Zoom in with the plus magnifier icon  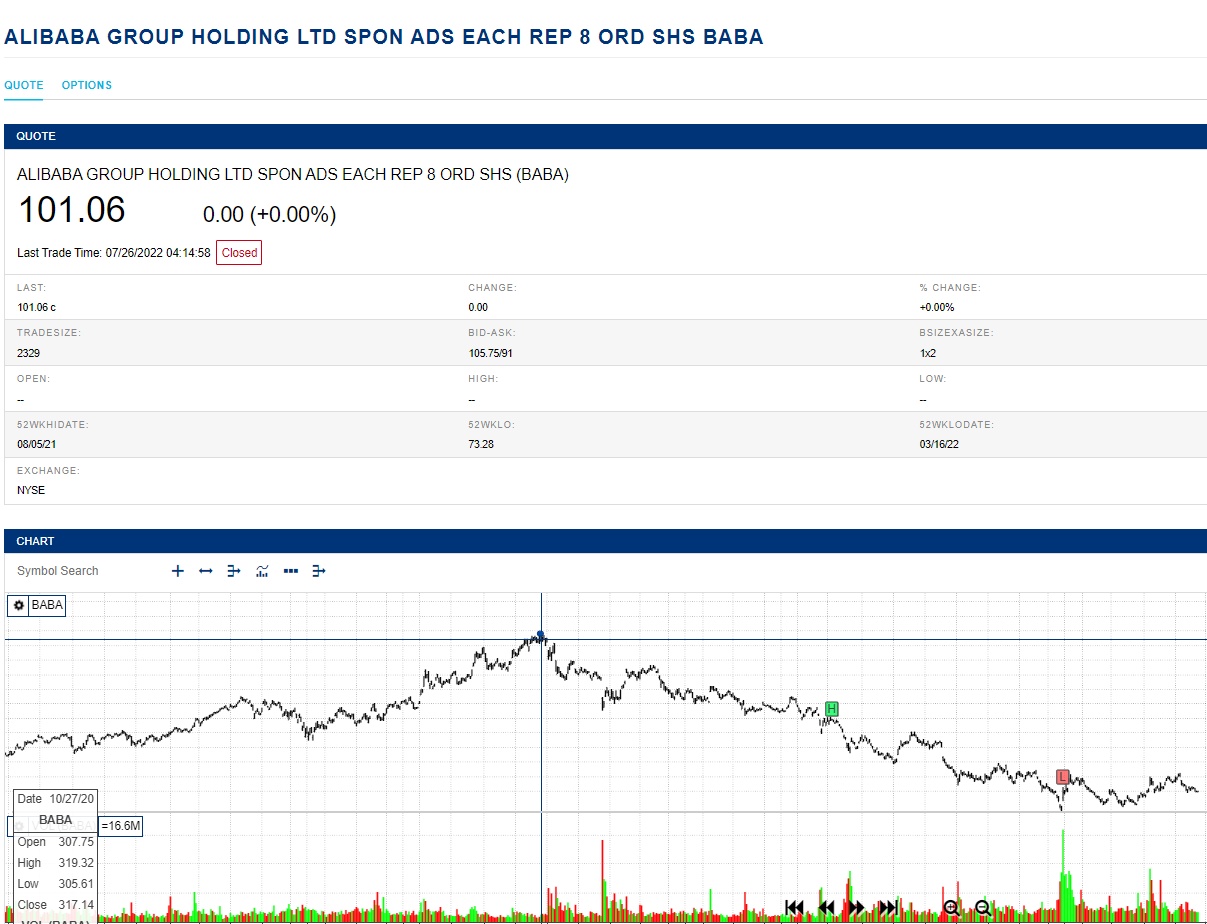click(952, 908)
